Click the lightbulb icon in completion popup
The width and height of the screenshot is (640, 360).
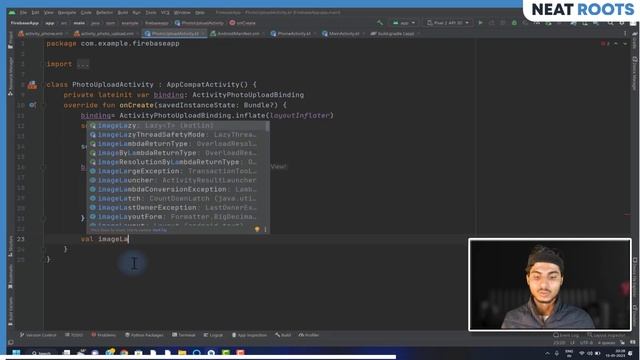[257, 230]
